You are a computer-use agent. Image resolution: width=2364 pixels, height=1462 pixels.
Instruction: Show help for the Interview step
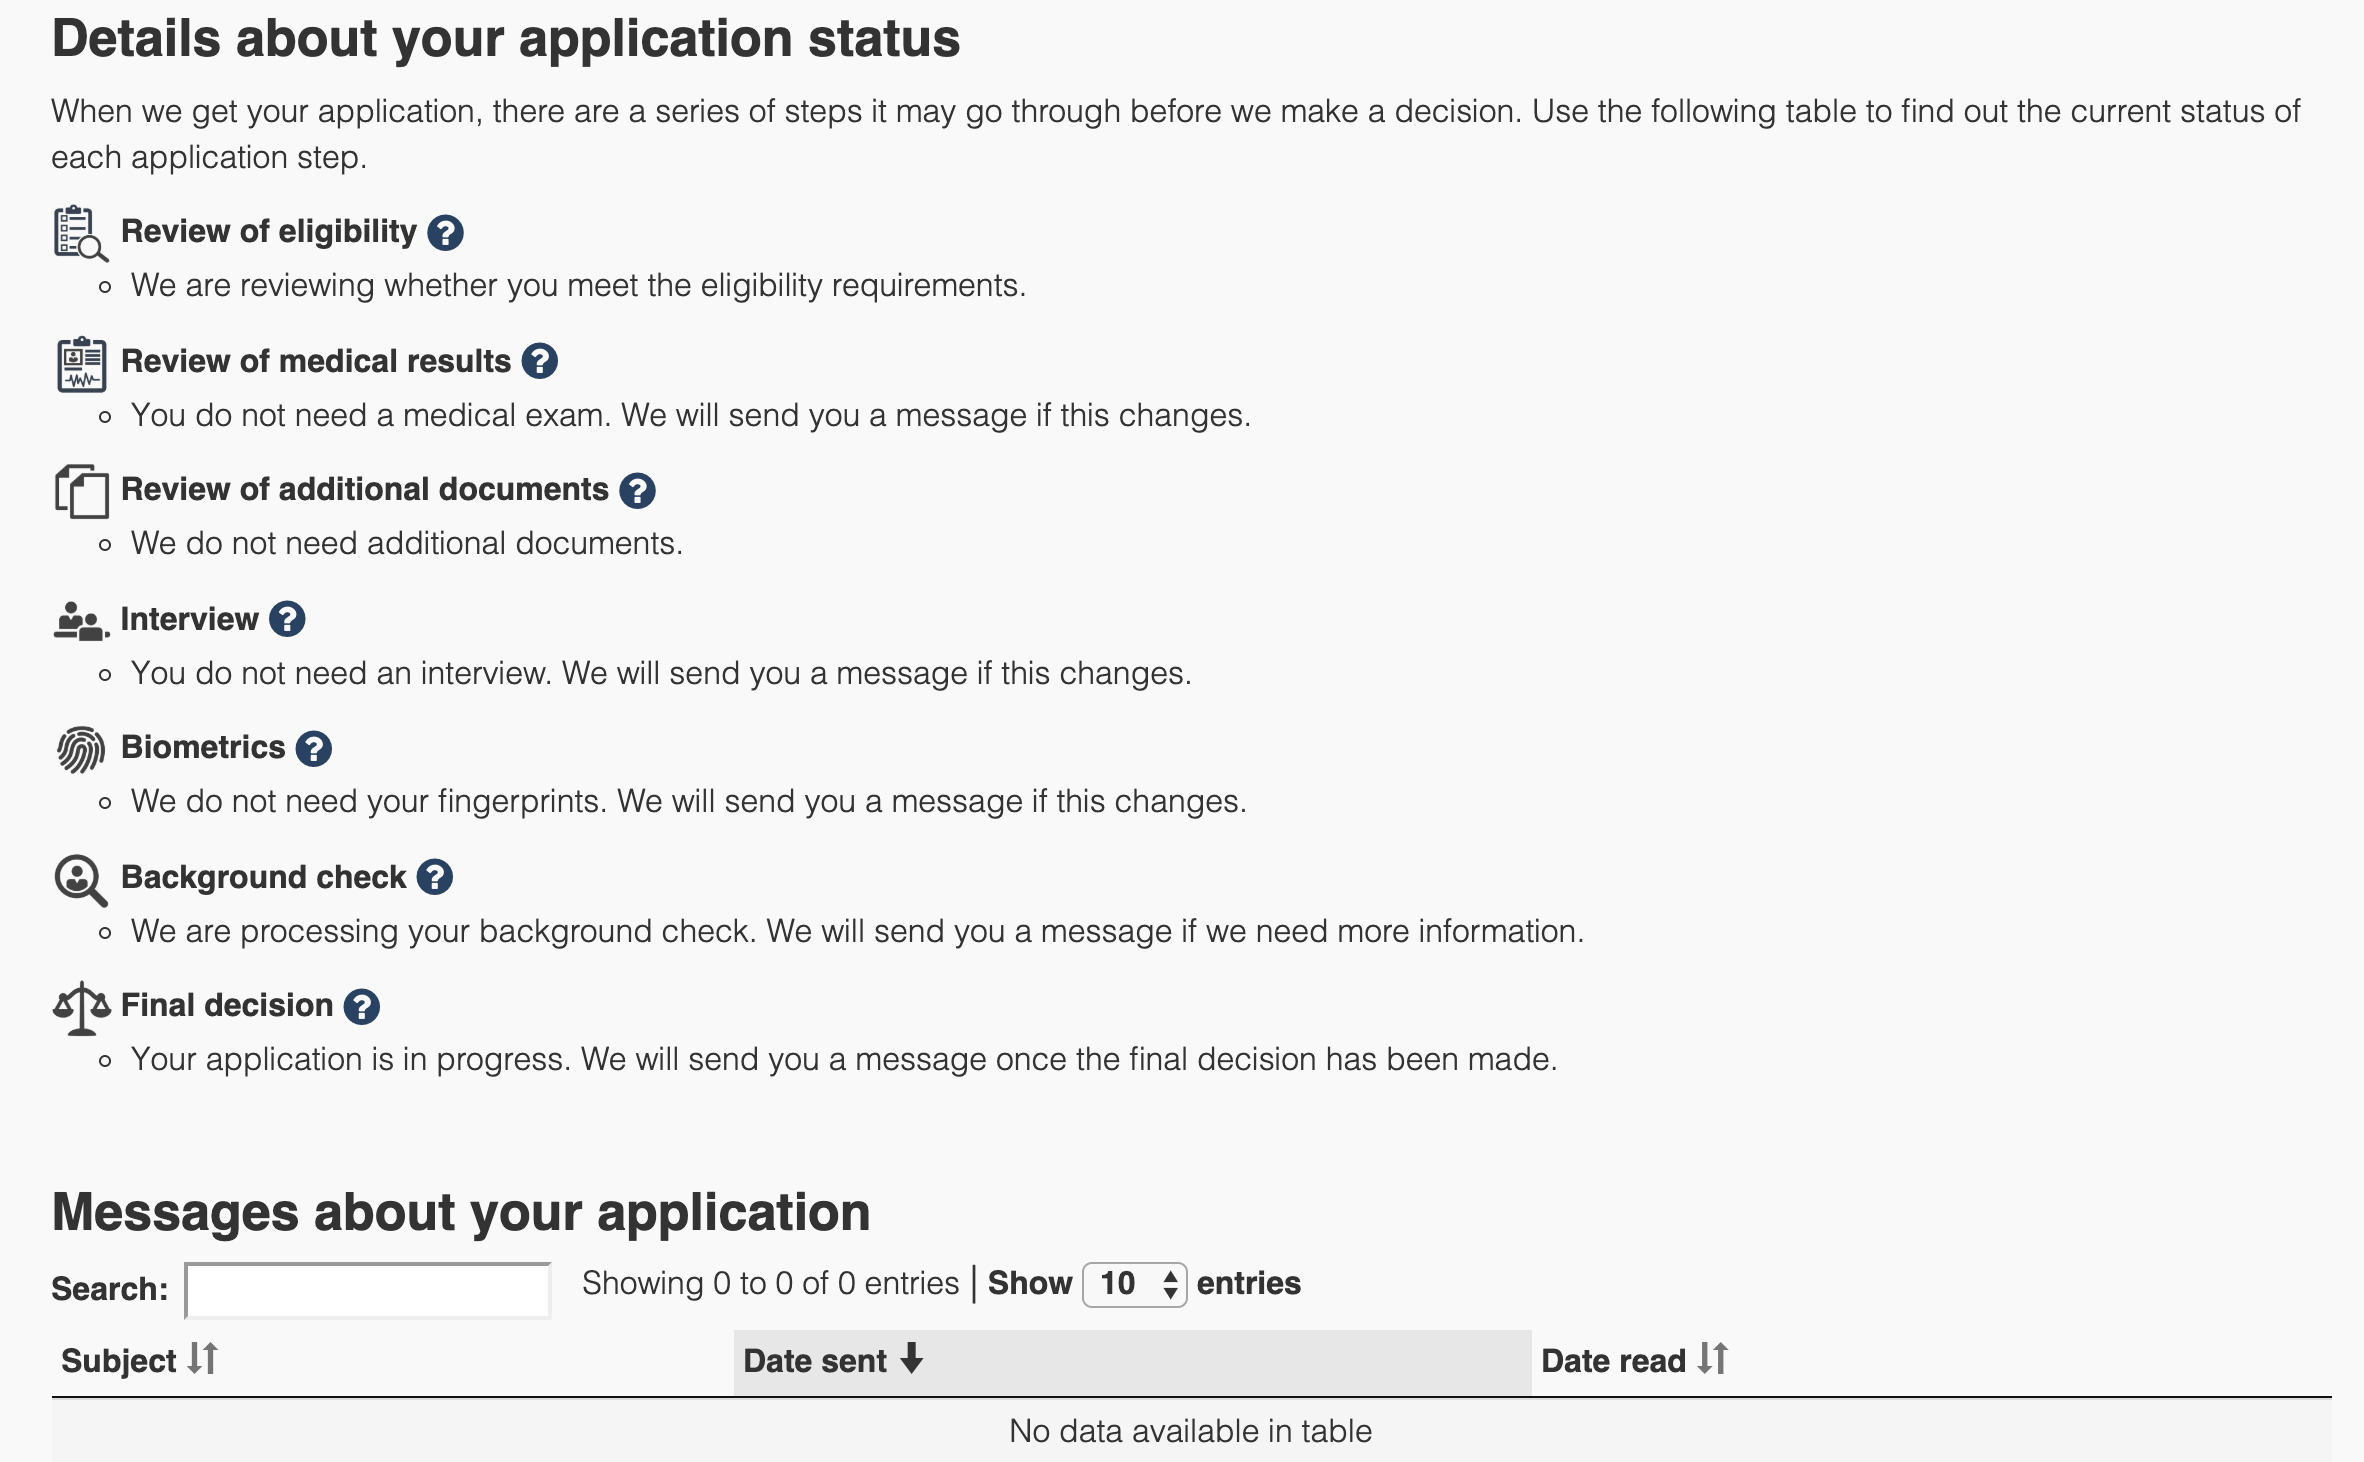point(287,619)
